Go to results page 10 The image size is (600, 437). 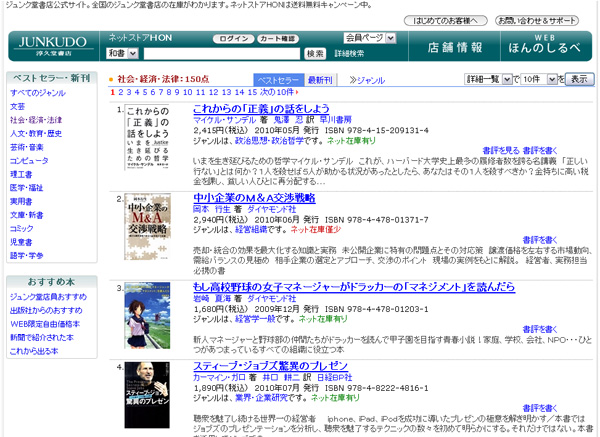188,92
